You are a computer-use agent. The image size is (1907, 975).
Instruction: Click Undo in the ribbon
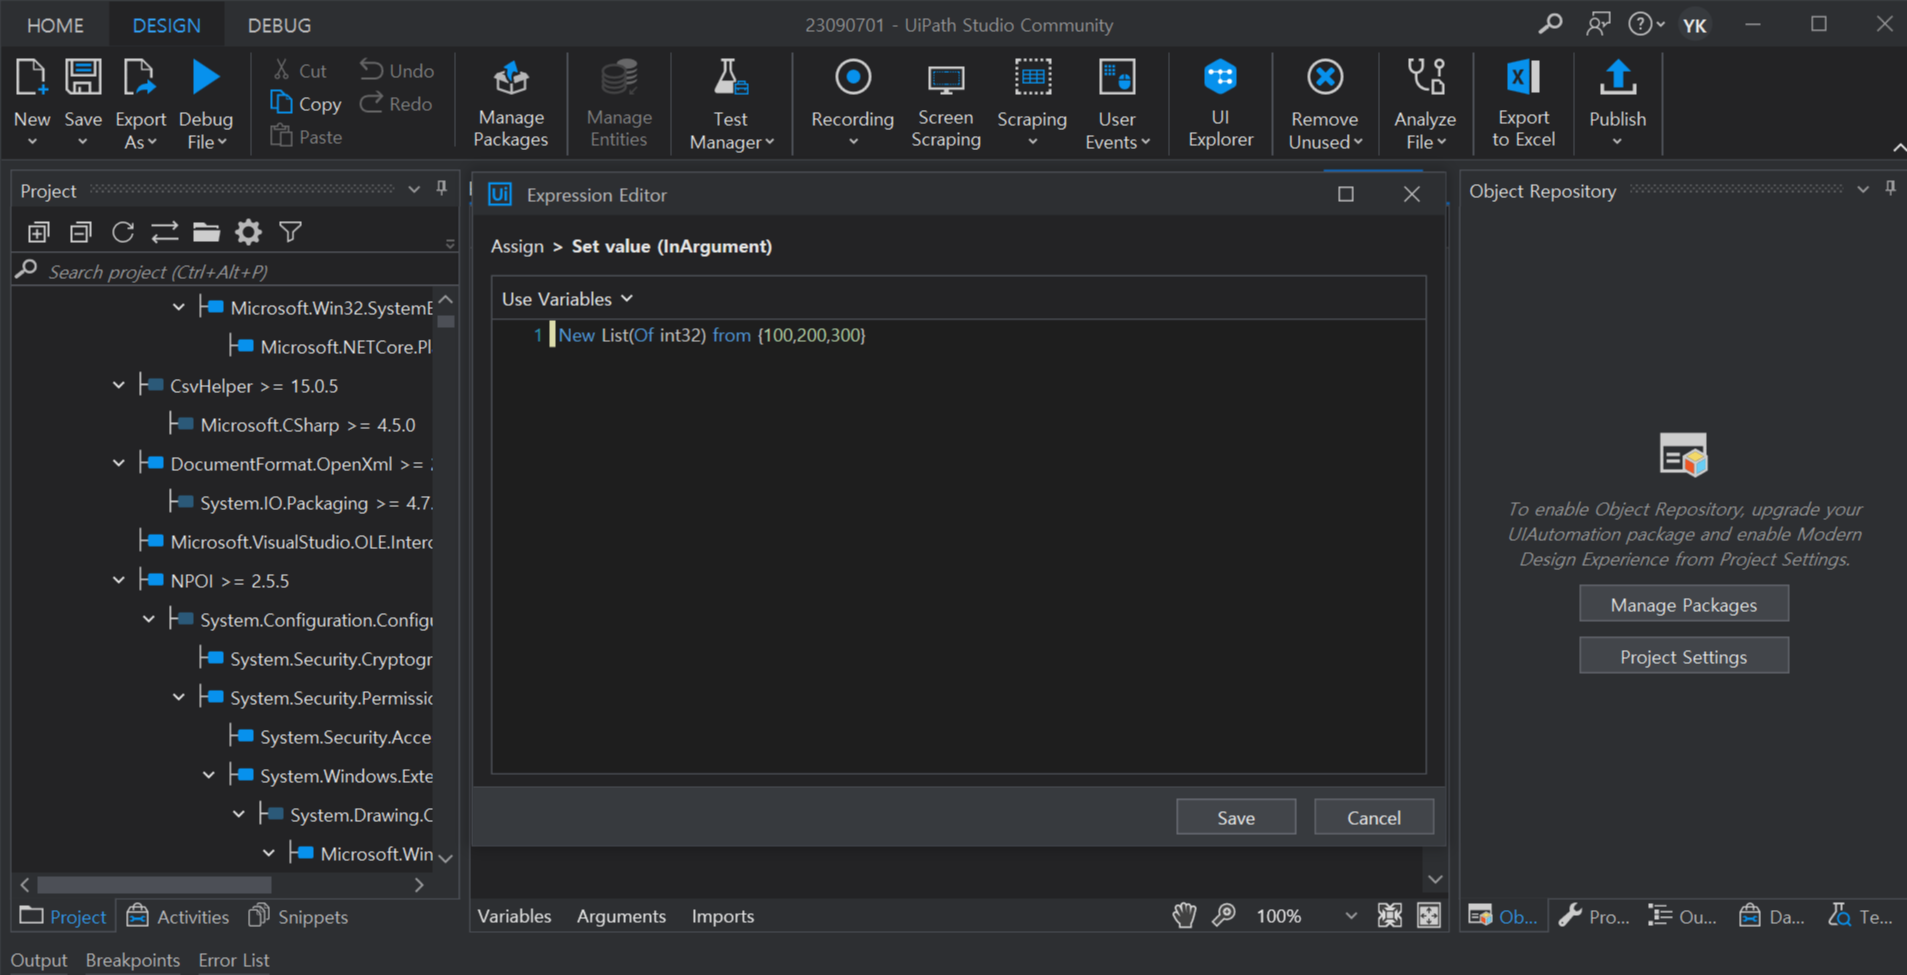(x=397, y=70)
